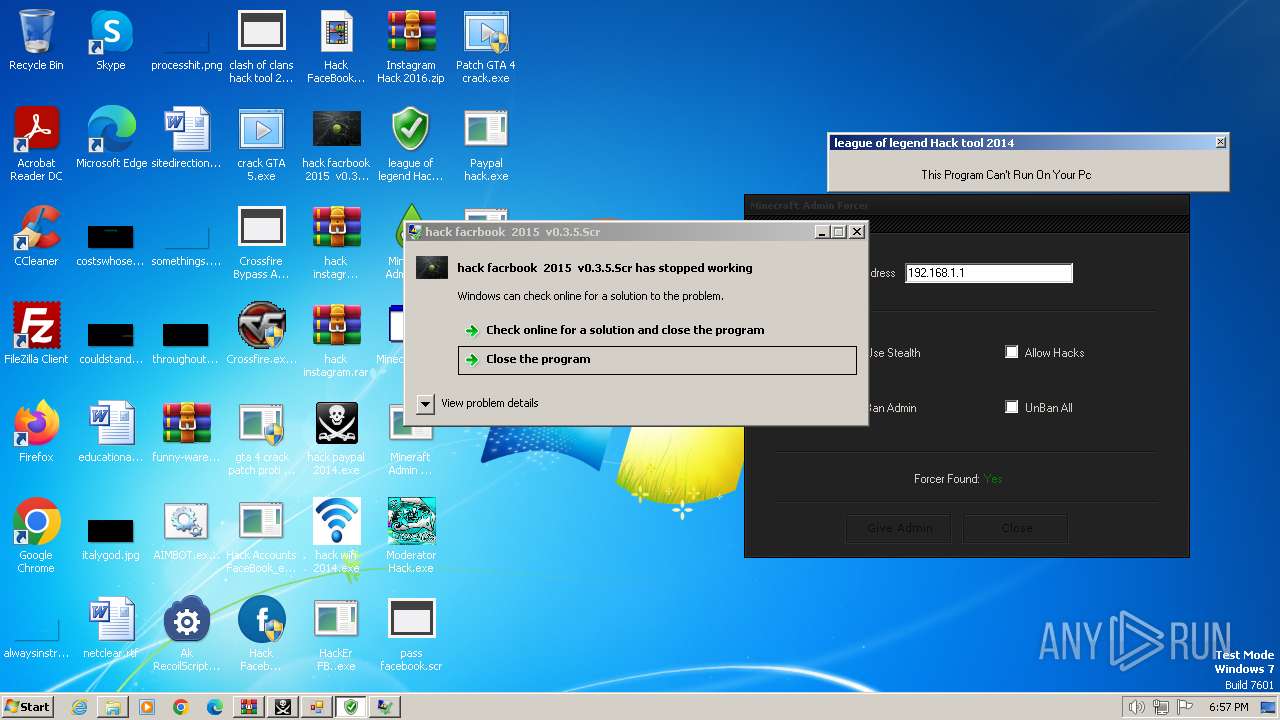Switch to skull-icon taskbar program
Screen dimensions: 1280x720
(x=283, y=707)
